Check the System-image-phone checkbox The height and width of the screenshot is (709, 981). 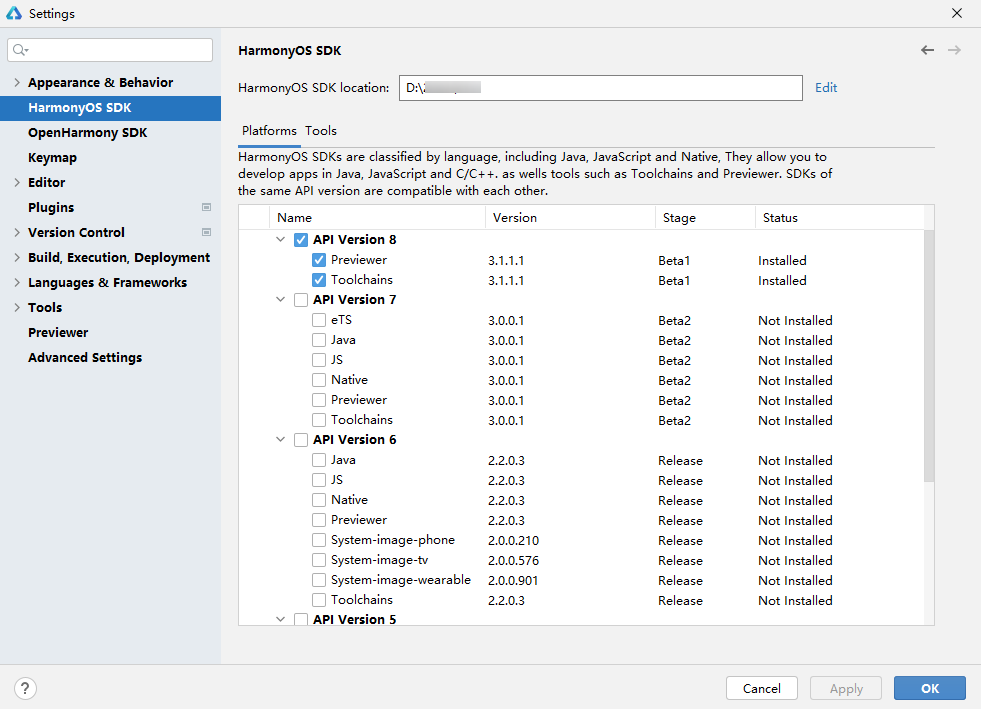point(319,540)
